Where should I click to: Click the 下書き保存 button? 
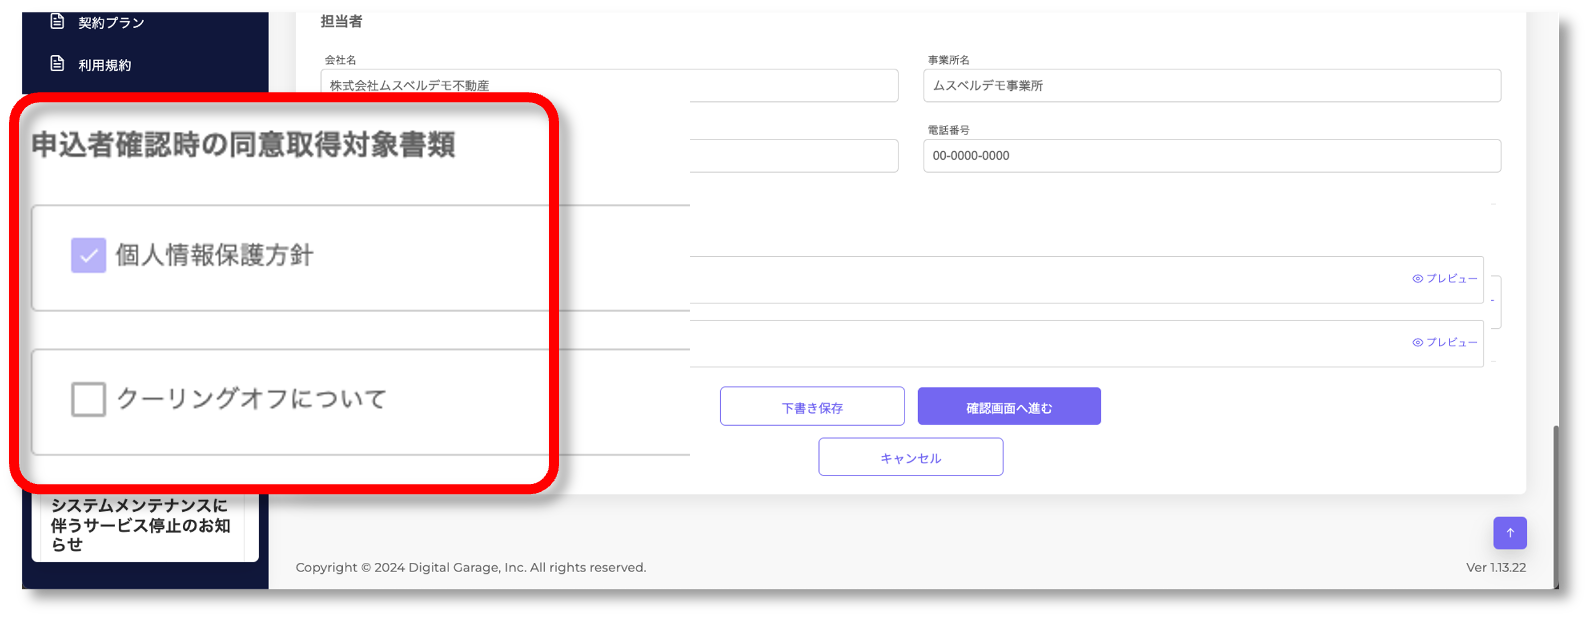[x=812, y=407]
